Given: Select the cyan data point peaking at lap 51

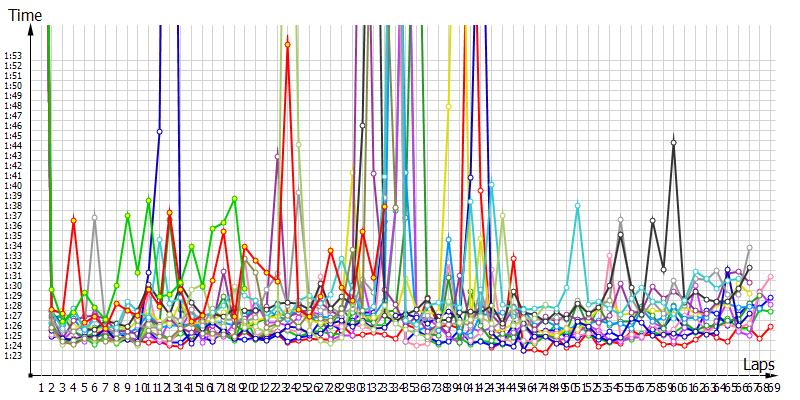Looking at the screenshot, I should pyautogui.click(x=578, y=206).
